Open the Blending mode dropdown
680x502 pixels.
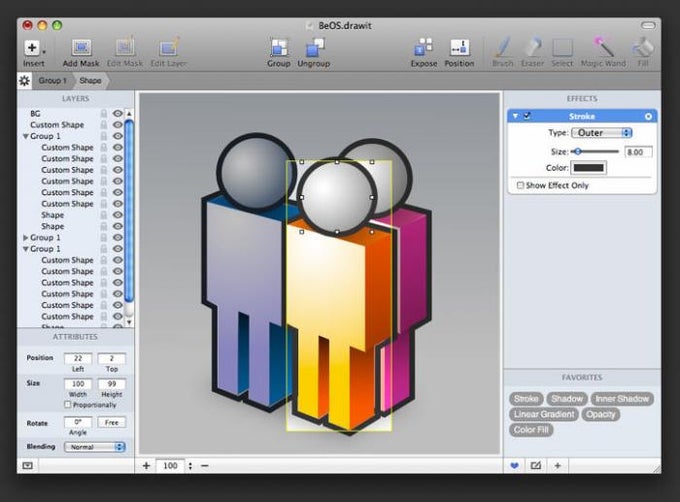[95, 447]
